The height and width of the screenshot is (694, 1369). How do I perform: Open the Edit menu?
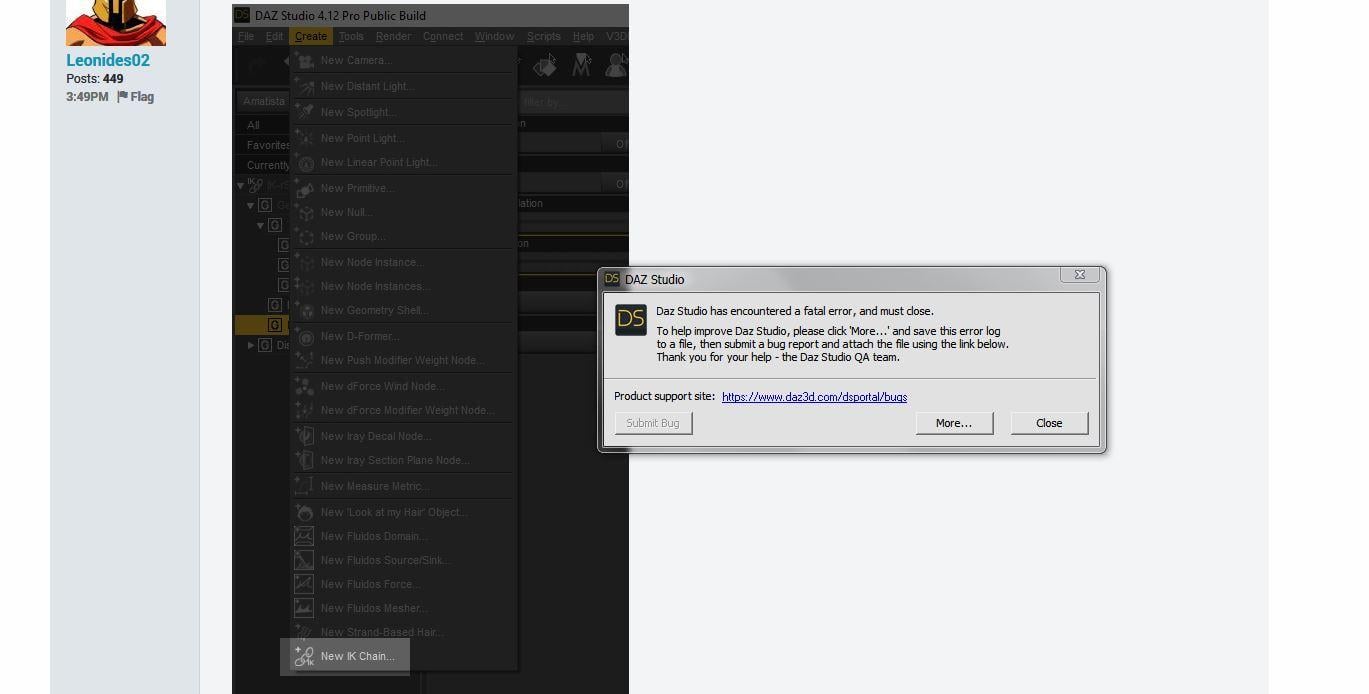tap(274, 36)
